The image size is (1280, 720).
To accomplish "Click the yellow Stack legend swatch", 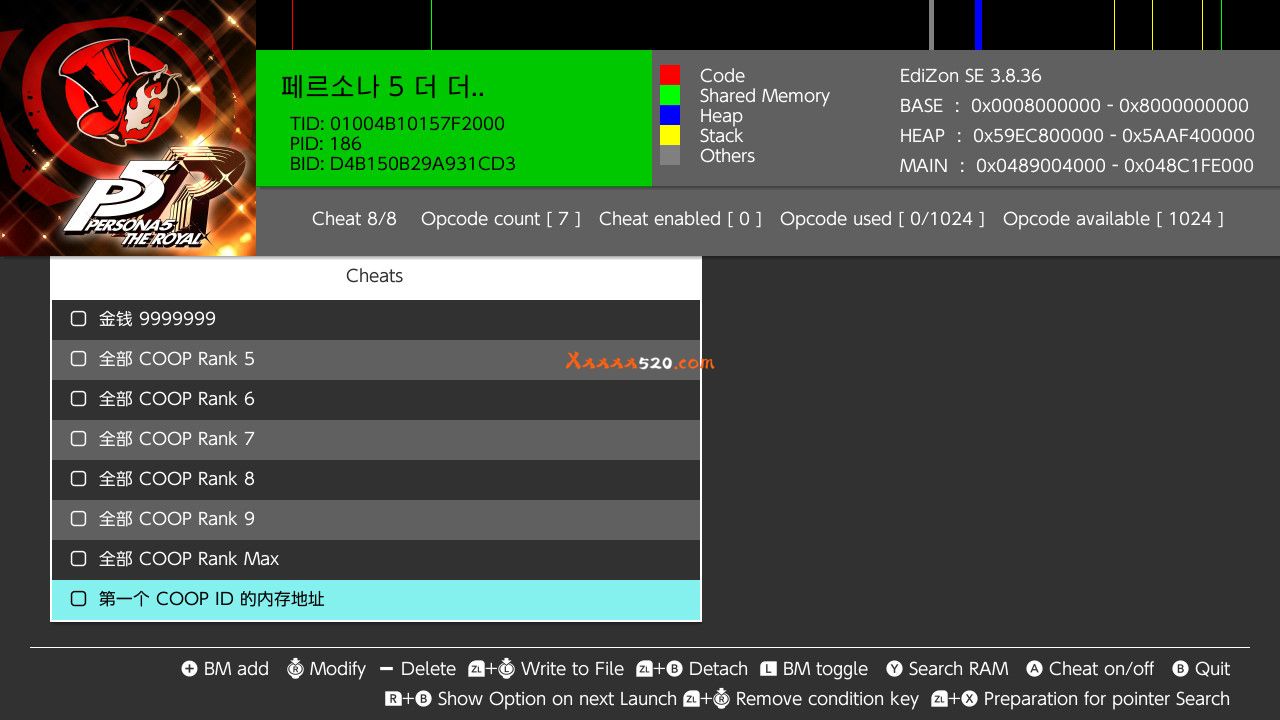I will coord(670,135).
